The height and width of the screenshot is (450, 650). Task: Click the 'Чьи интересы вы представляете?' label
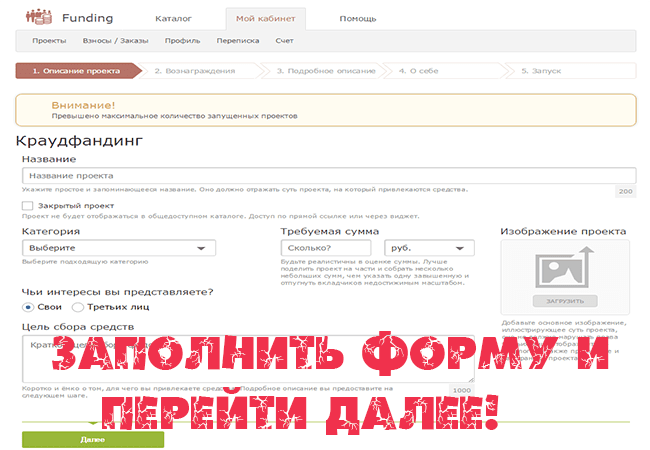(118, 292)
